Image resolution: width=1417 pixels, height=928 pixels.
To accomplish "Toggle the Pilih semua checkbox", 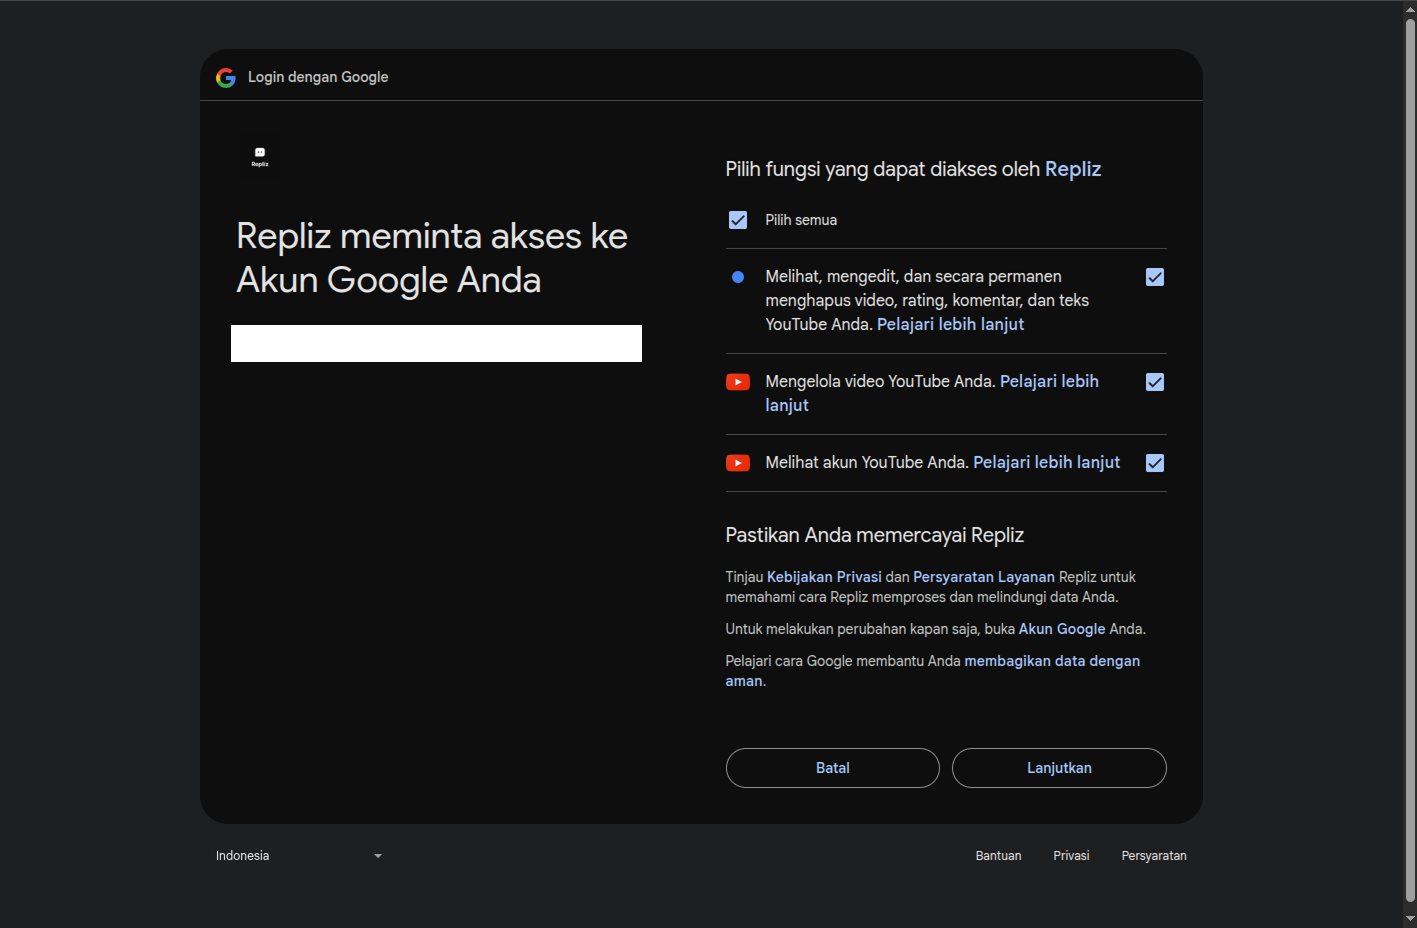I will [738, 220].
